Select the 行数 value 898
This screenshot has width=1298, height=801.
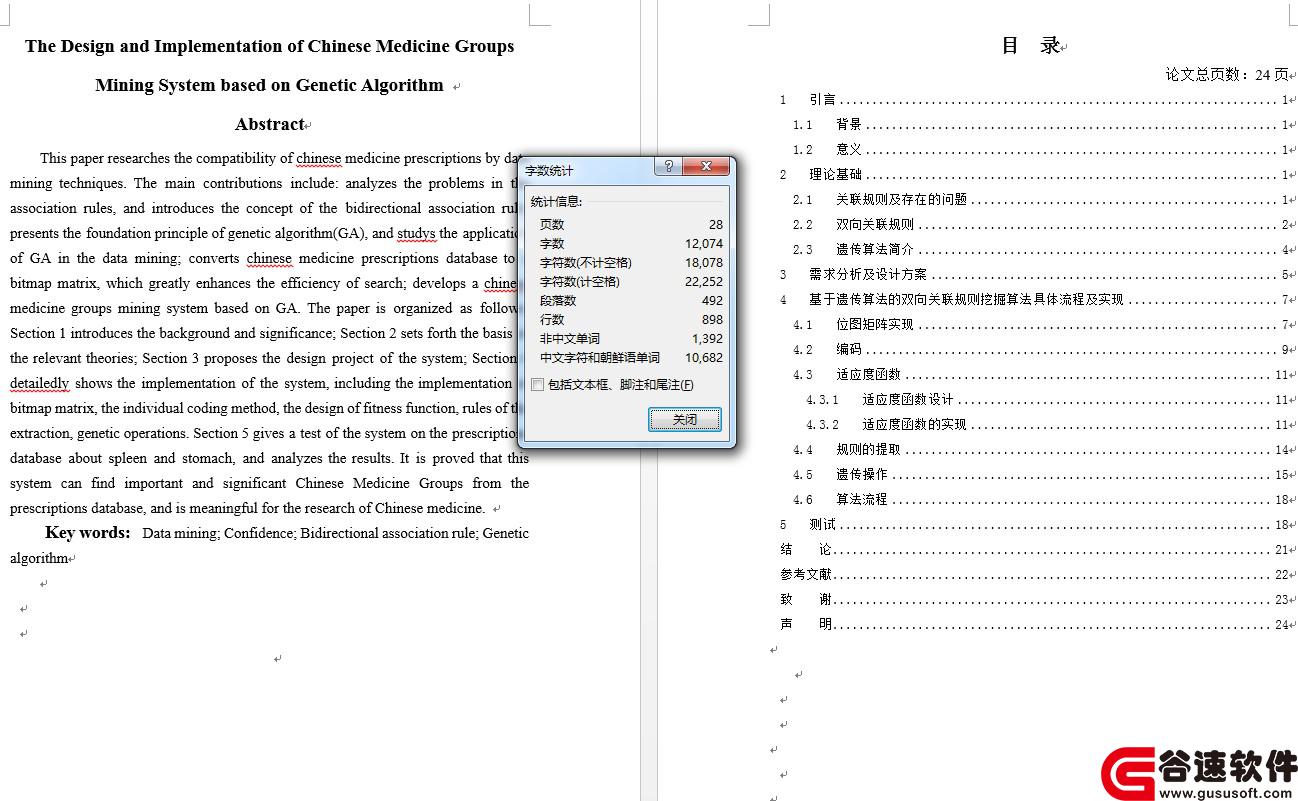point(712,320)
